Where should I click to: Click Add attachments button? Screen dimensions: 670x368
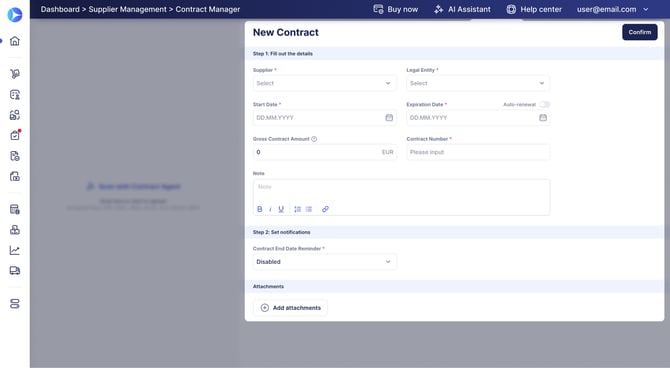click(x=291, y=308)
